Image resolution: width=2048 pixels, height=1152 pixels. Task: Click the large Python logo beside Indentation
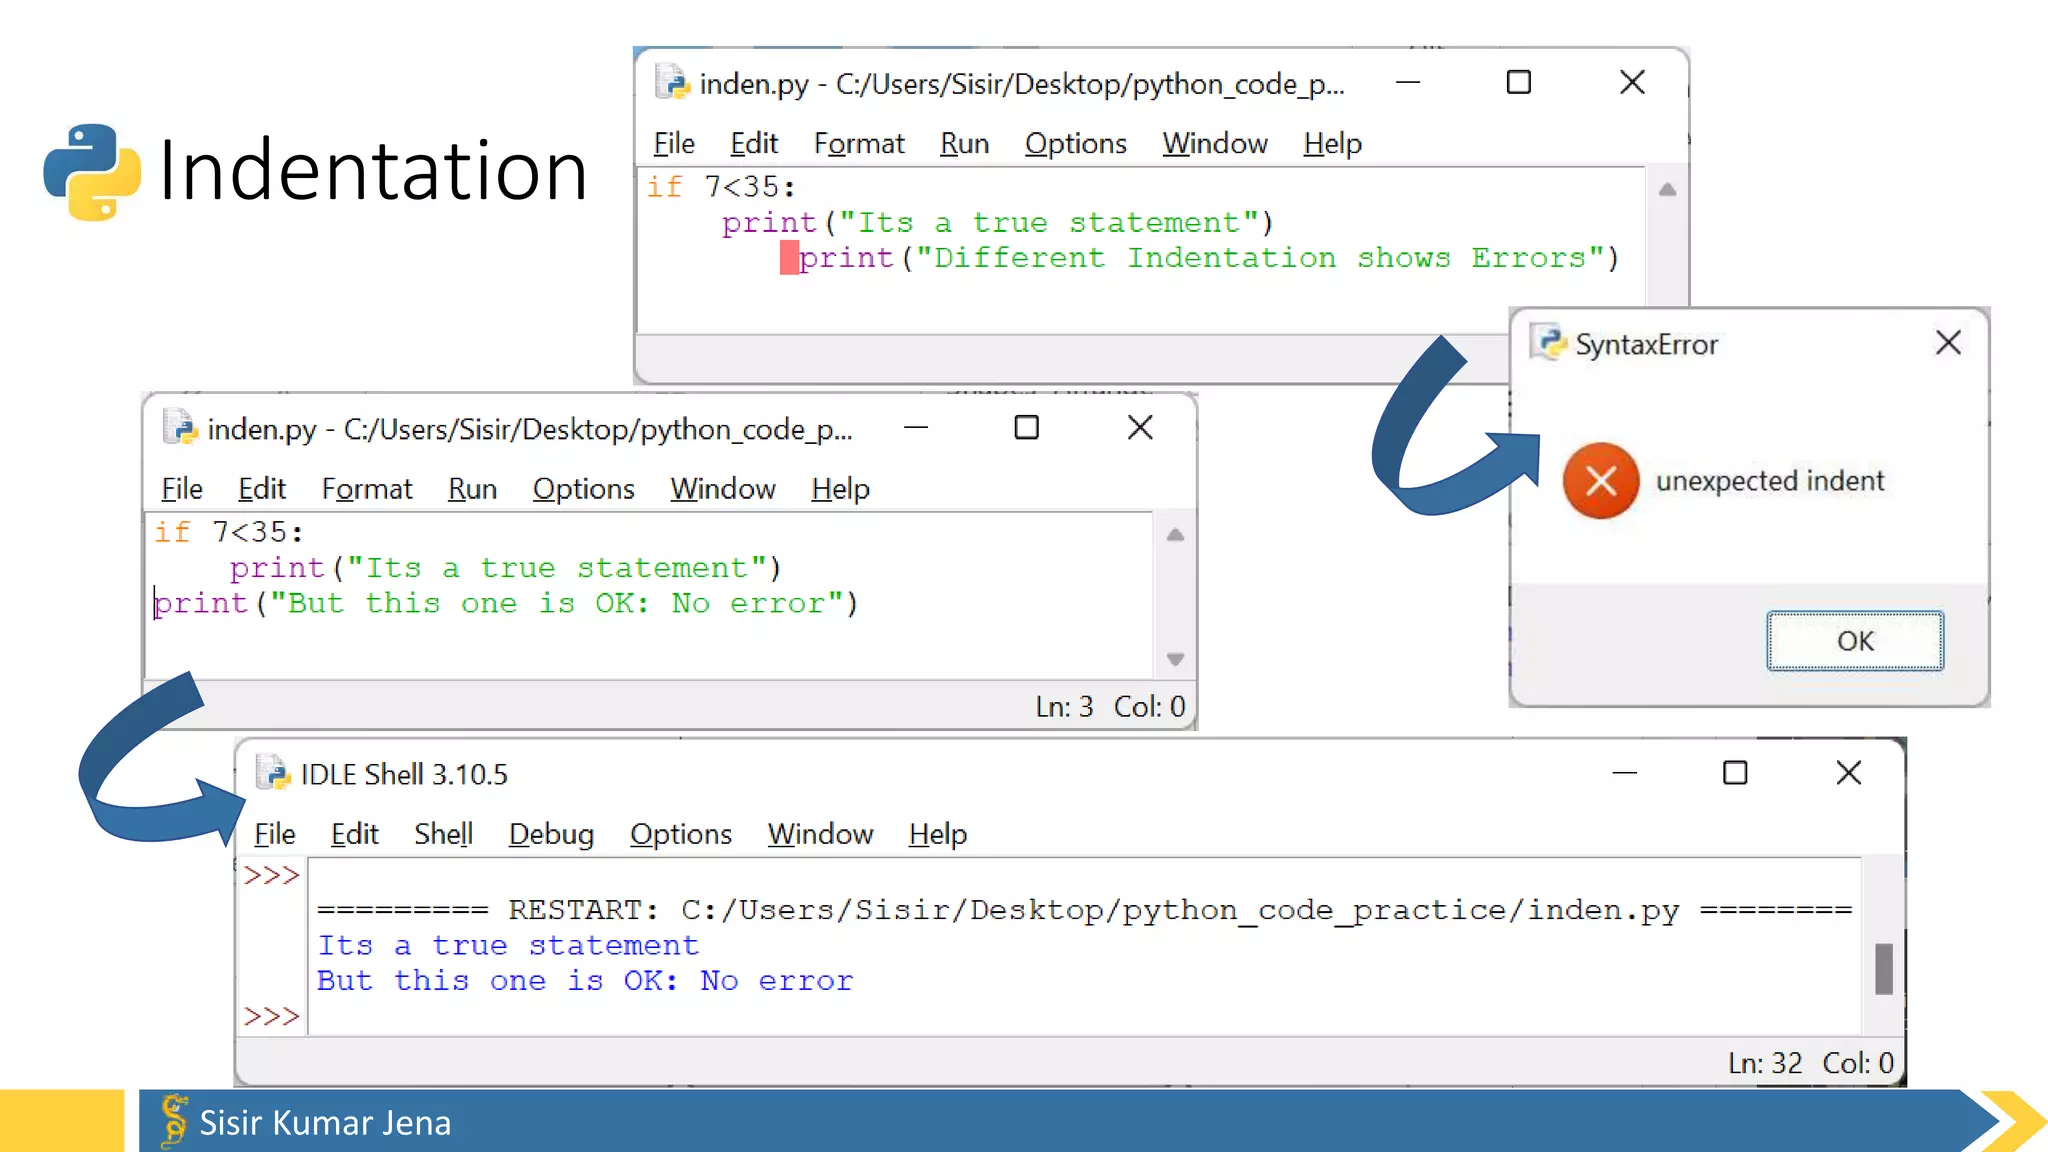pyautogui.click(x=92, y=171)
